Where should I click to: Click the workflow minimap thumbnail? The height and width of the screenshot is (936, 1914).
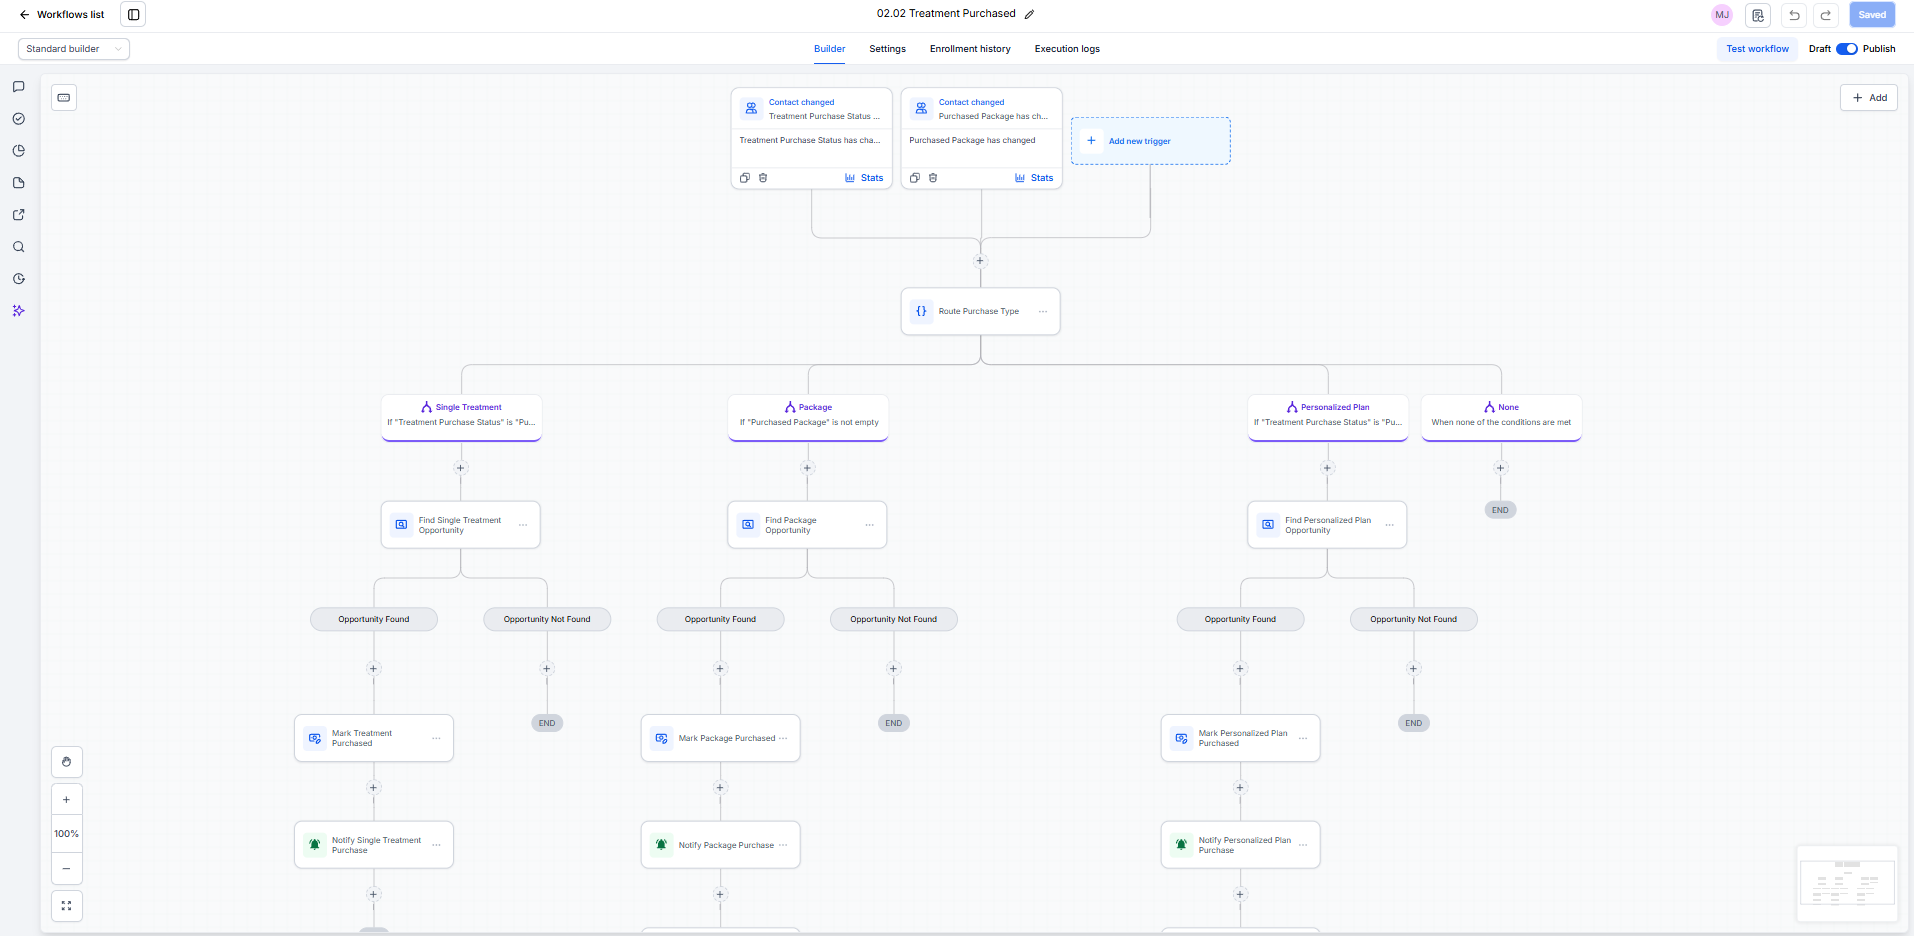(x=1847, y=884)
